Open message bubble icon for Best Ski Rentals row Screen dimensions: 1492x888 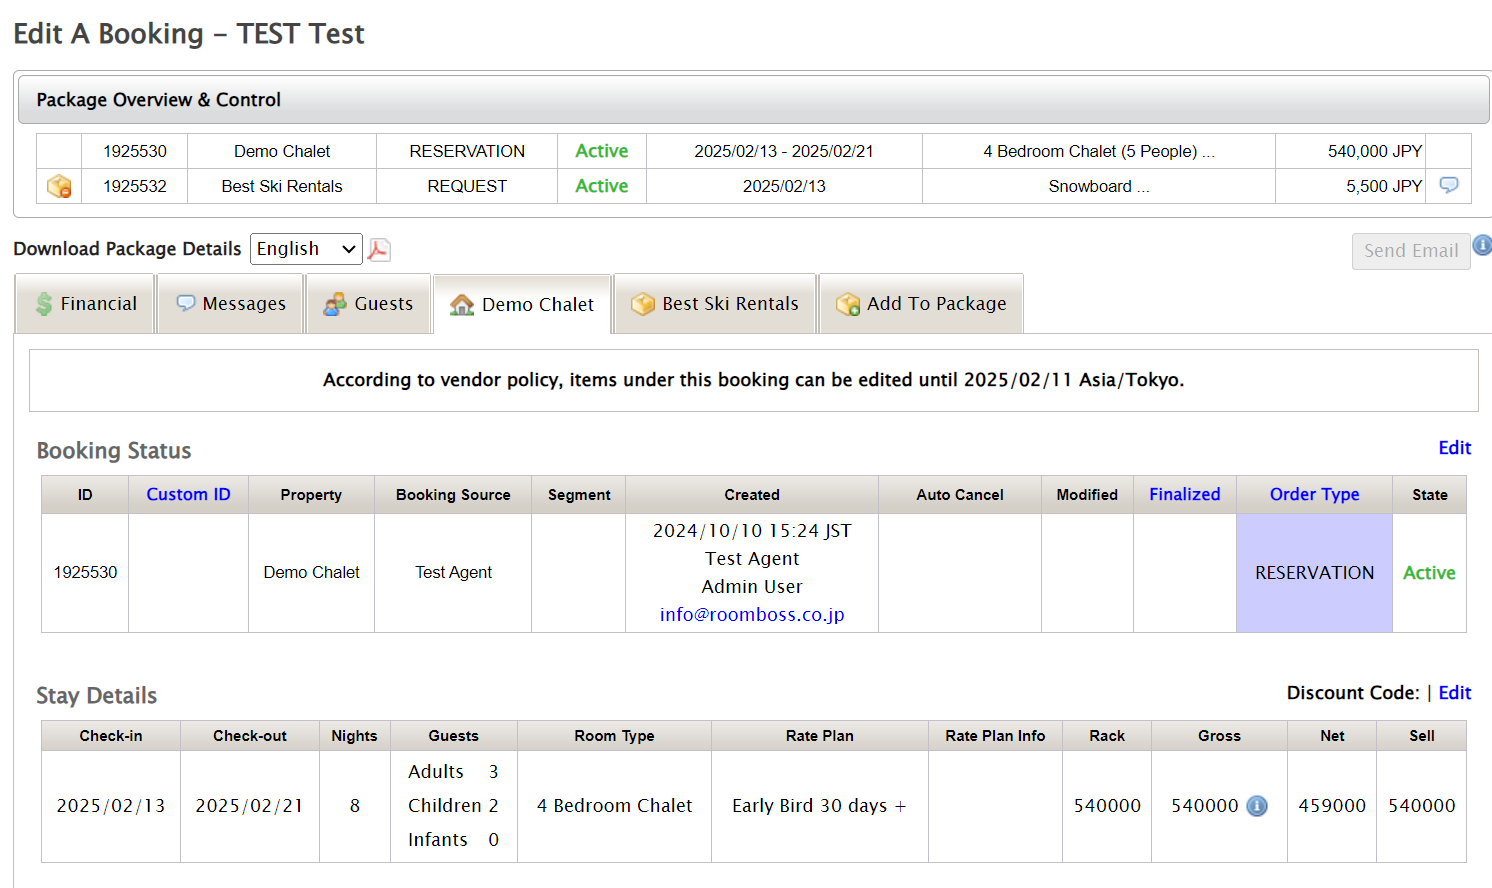point(1448,185)
